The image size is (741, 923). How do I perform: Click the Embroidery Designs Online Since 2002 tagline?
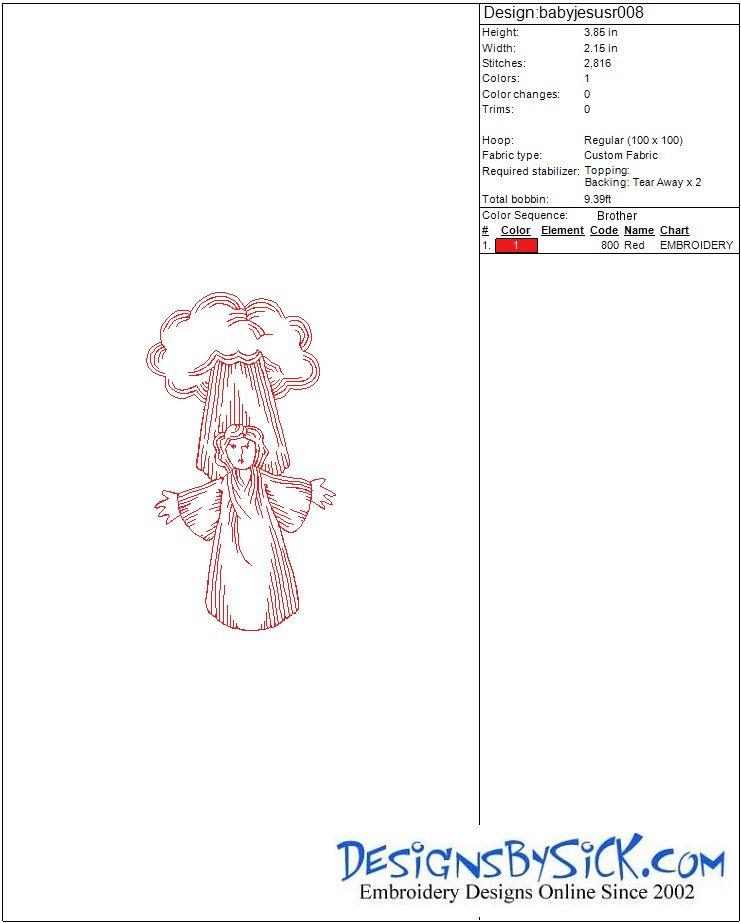pos(526,892)
